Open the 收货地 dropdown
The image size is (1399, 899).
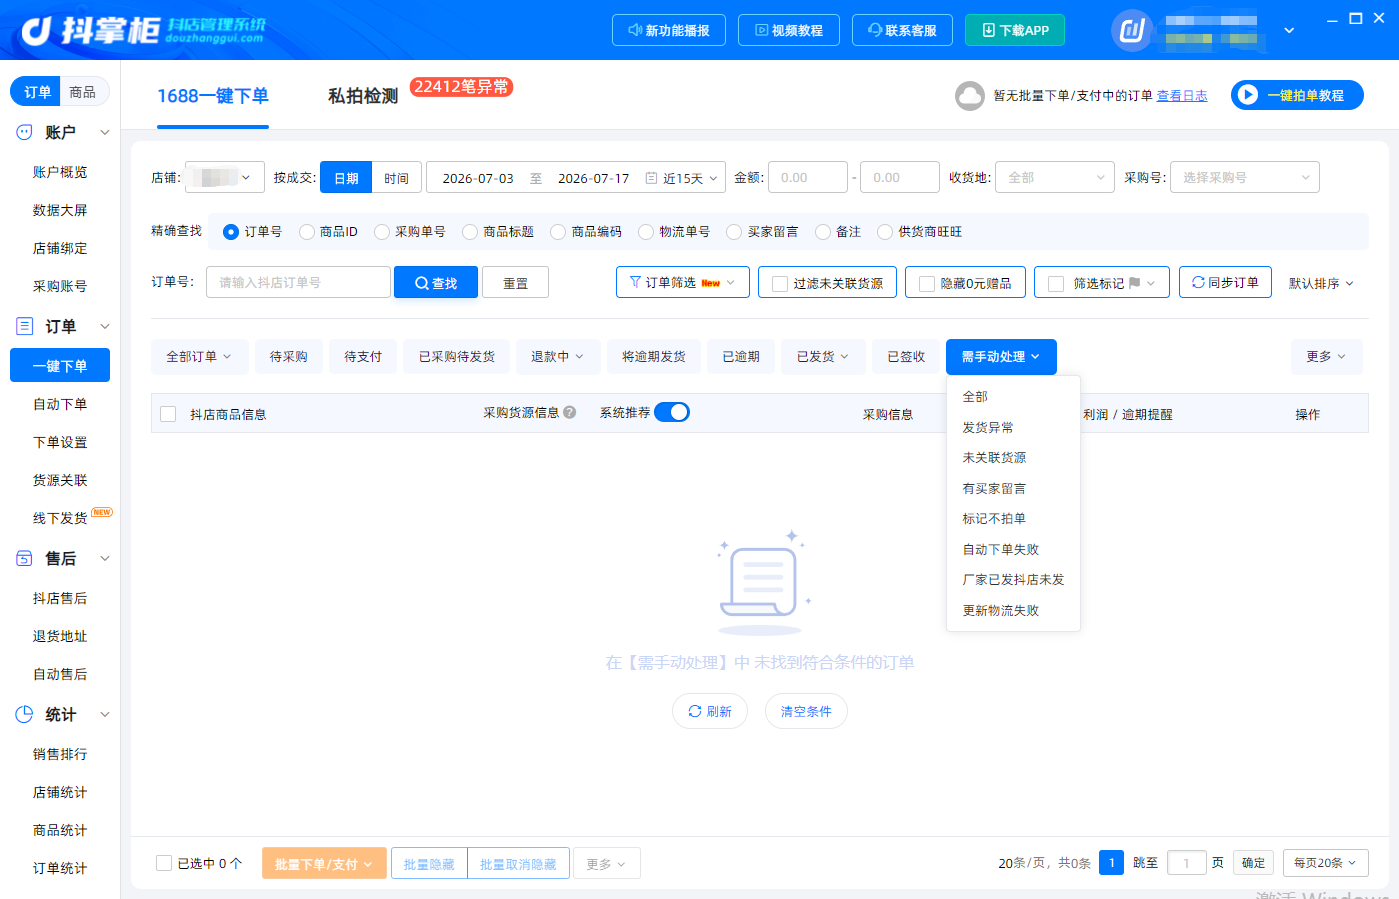tap(1055, 177)
